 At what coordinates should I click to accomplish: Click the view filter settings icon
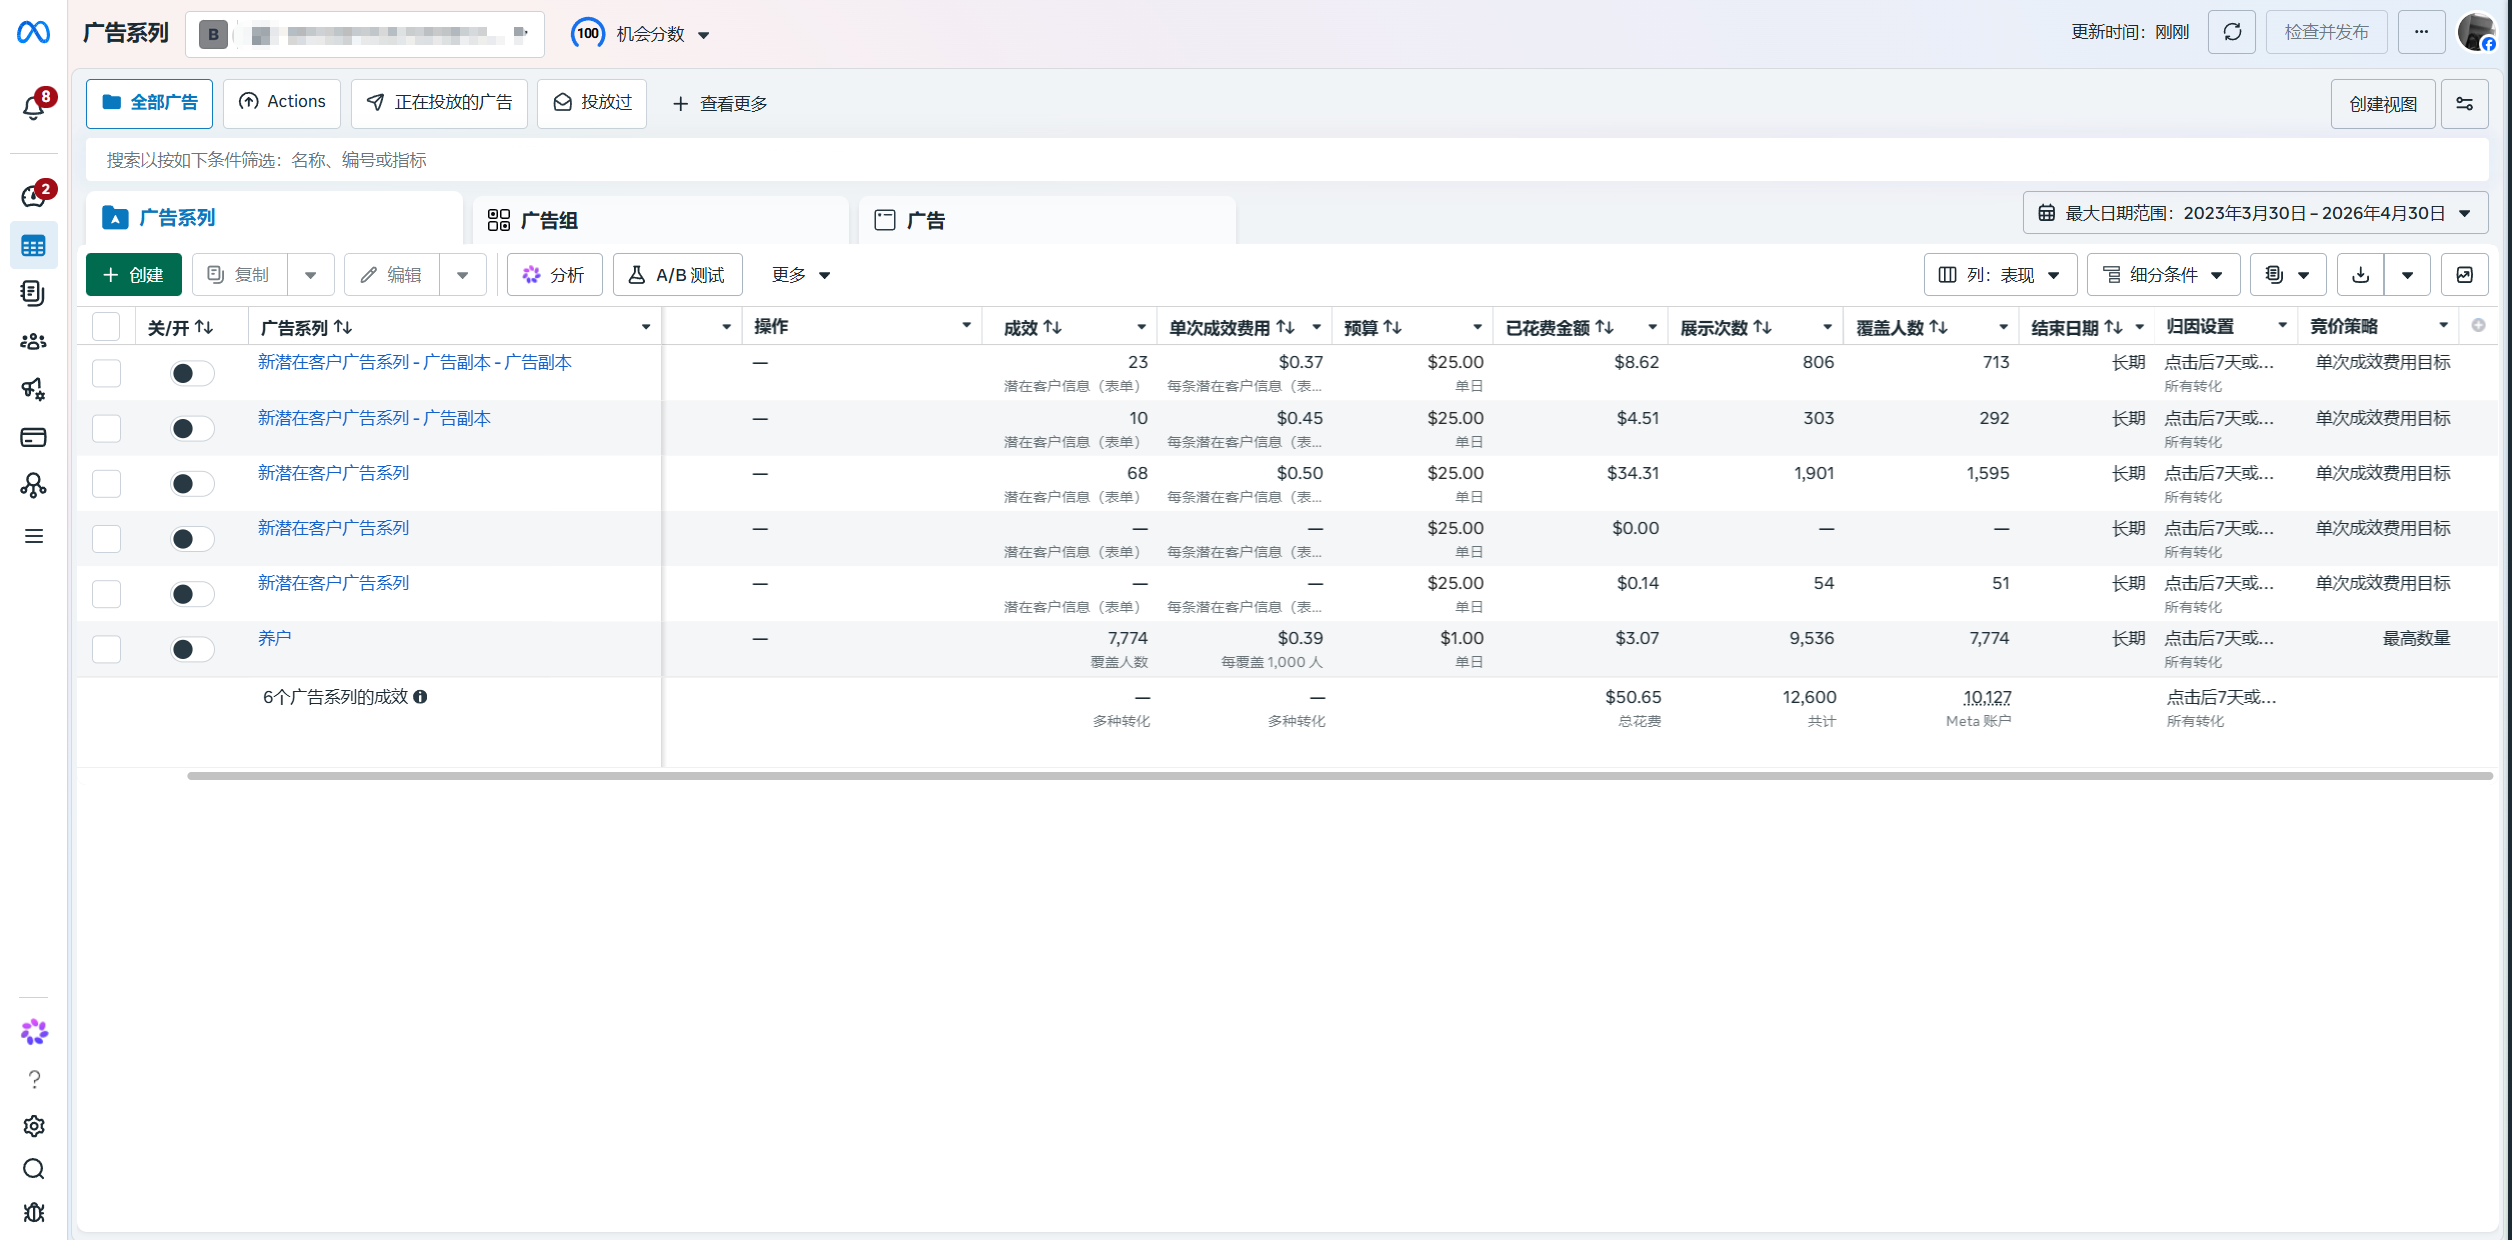[2464, 104]
